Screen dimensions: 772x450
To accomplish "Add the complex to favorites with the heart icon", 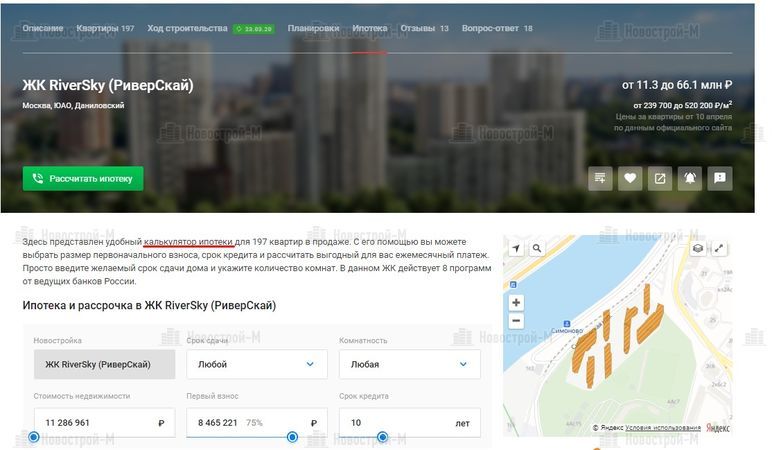I will click(630, 178).
